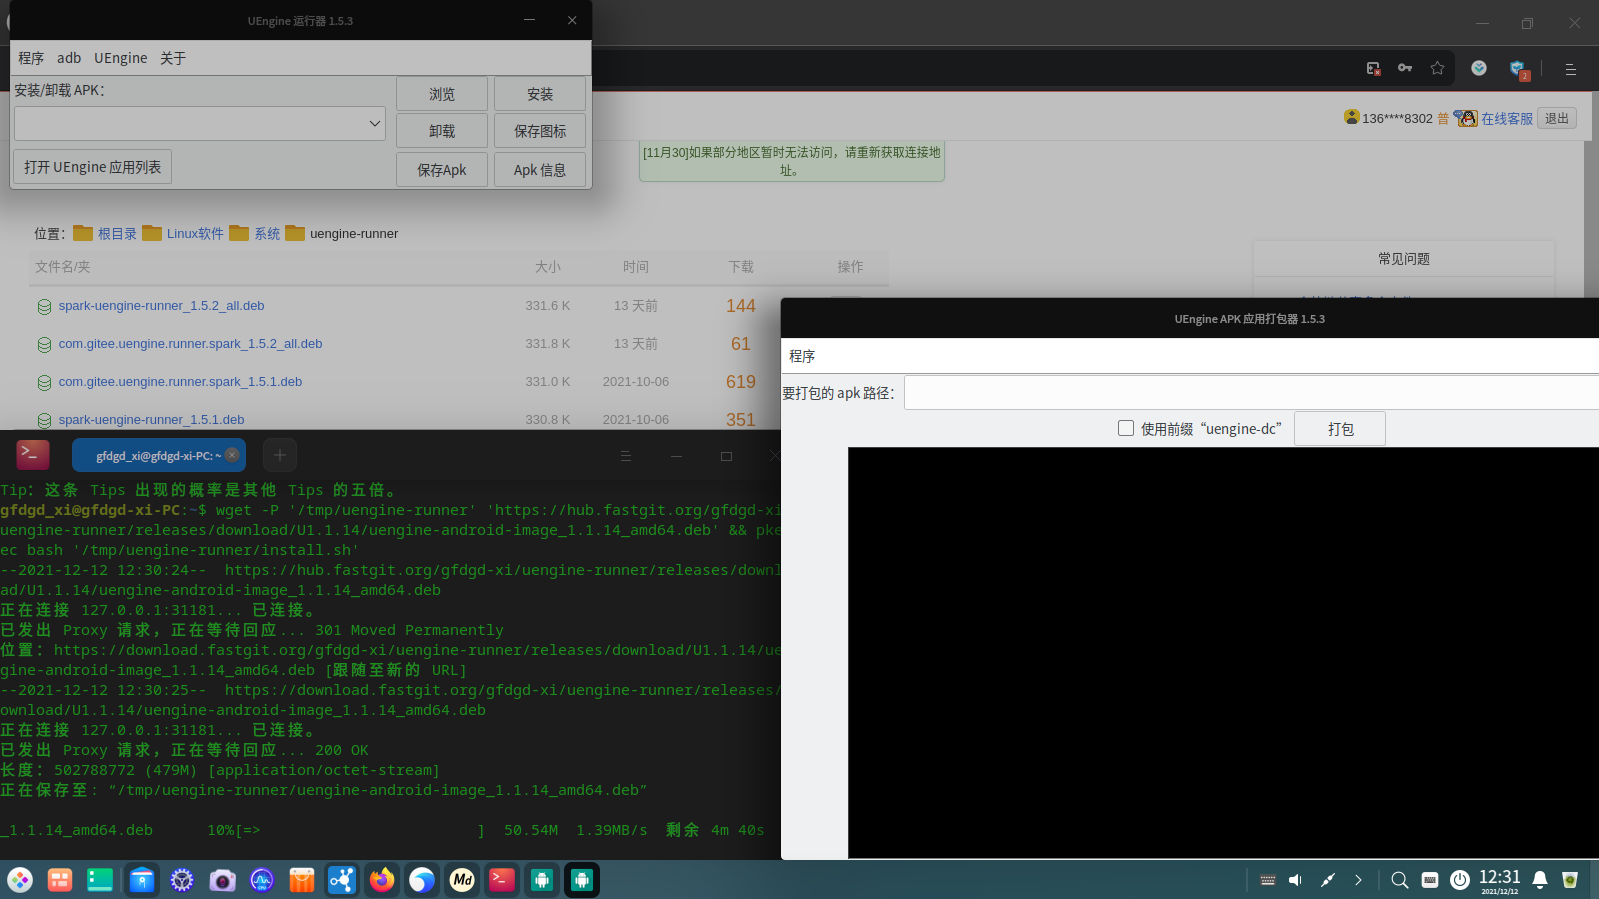Click the 打包 button in packager

click(x=1340, y=429)
